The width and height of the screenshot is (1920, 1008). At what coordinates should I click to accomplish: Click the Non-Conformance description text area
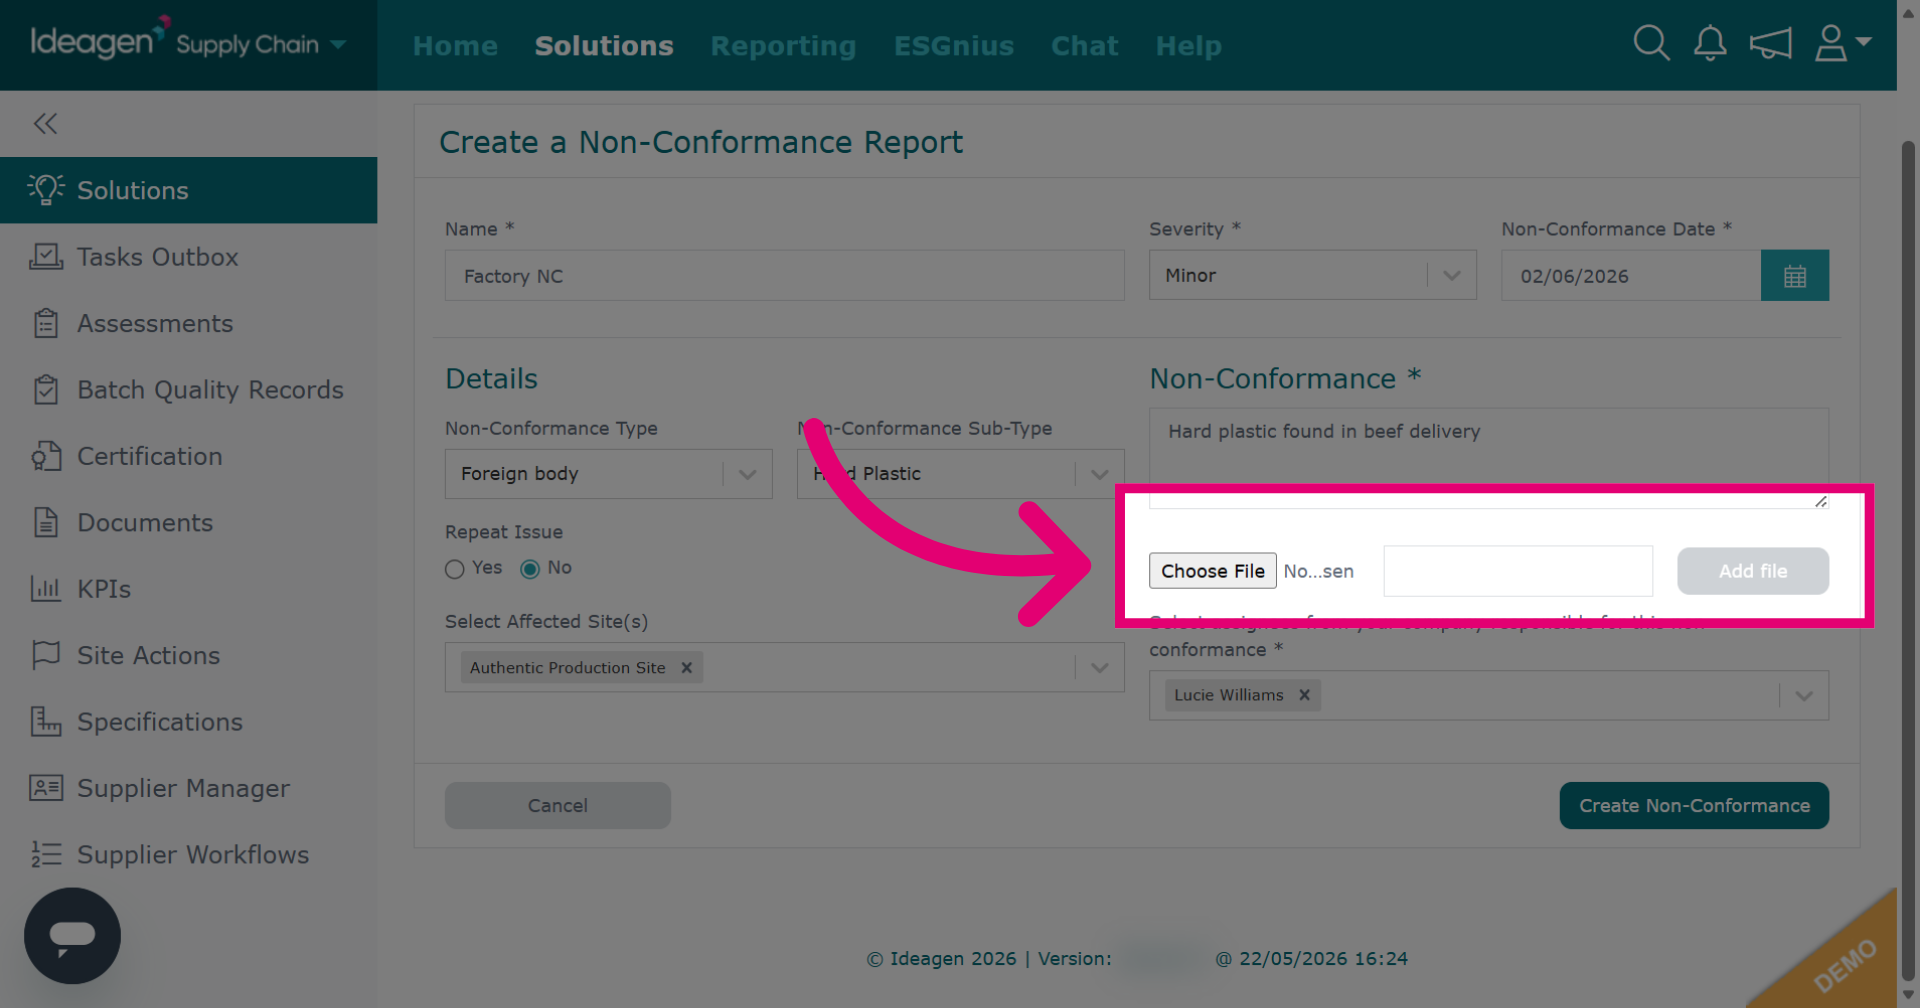pyautogui.click(x=1489, y=458)
